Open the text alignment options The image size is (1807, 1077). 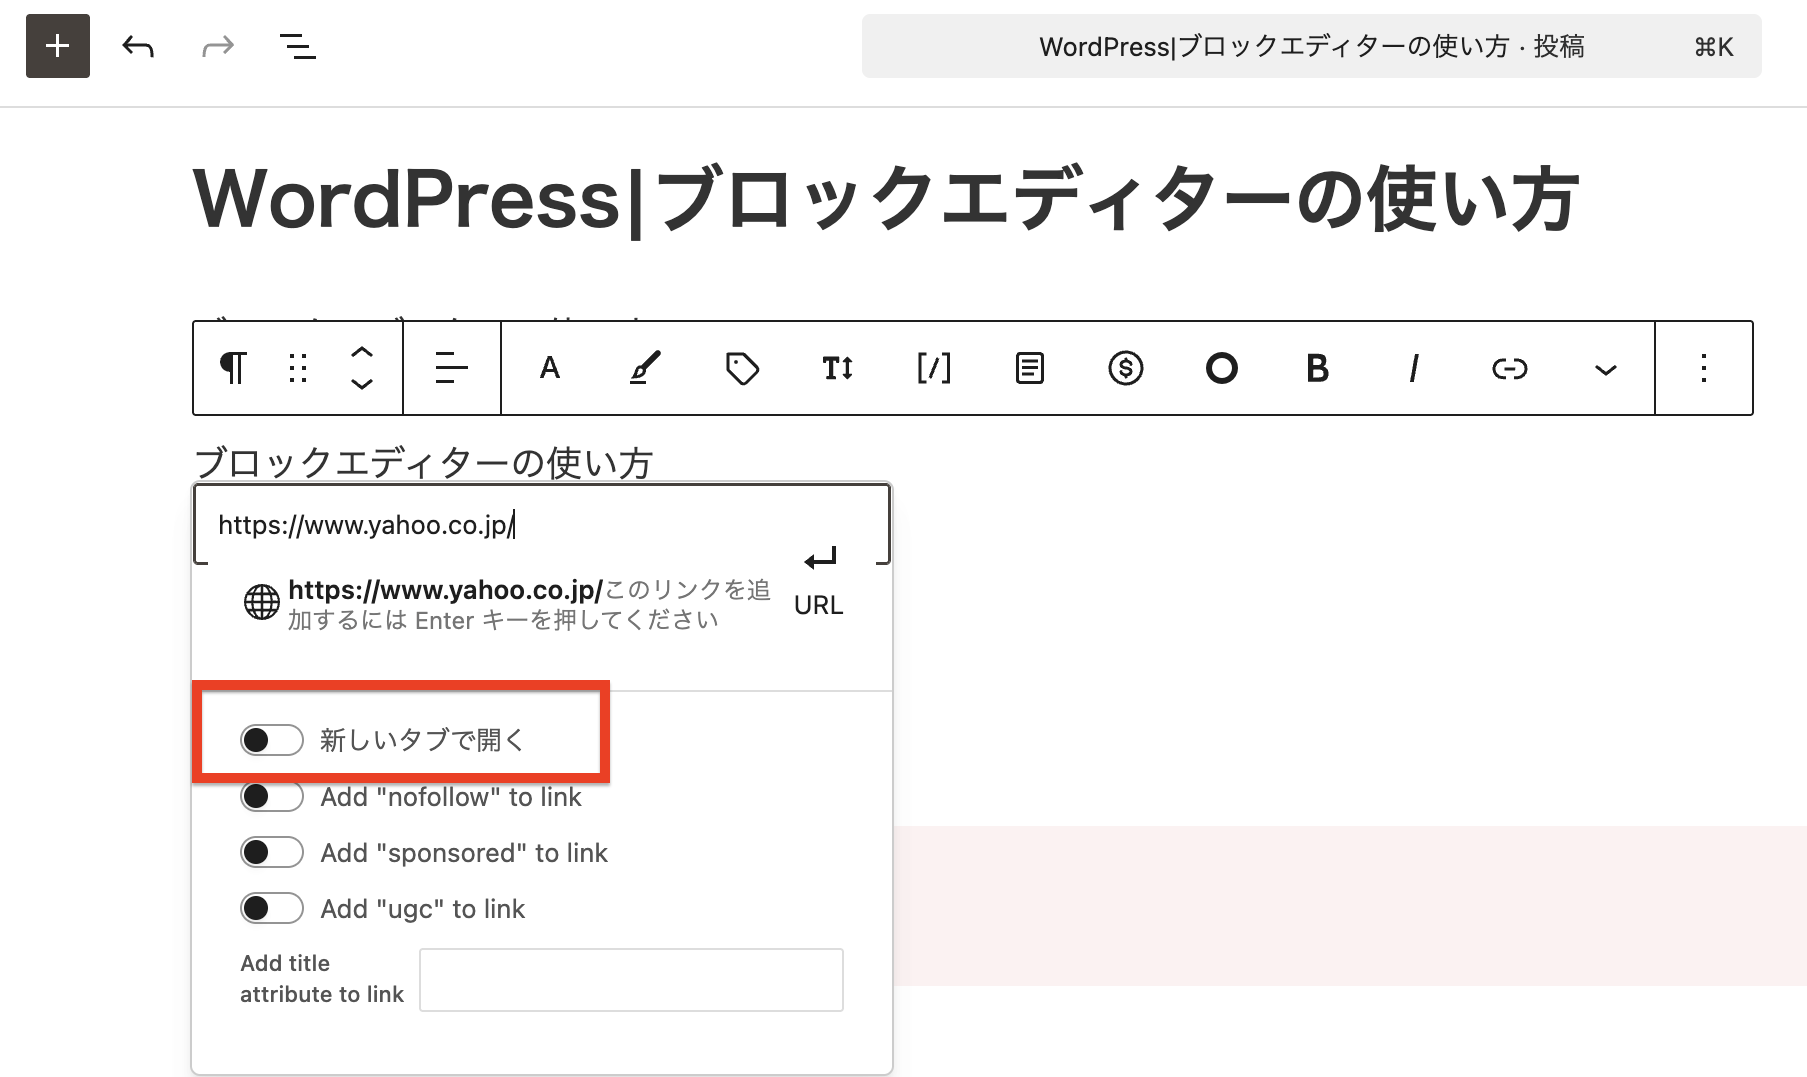click(452, 368)
